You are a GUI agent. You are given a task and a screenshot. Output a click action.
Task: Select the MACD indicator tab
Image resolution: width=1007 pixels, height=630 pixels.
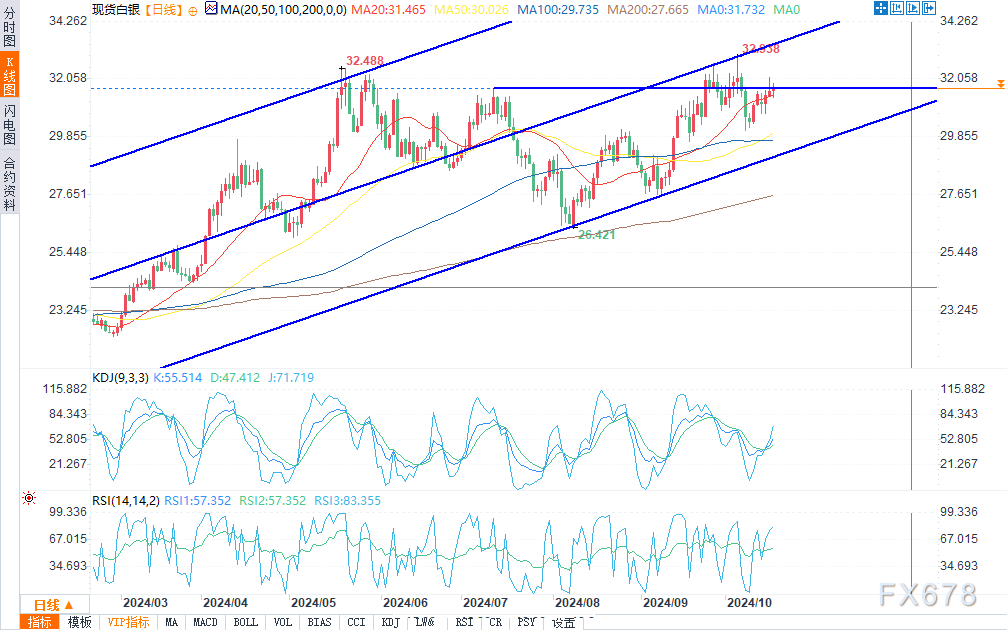click(x=206, y=622)
